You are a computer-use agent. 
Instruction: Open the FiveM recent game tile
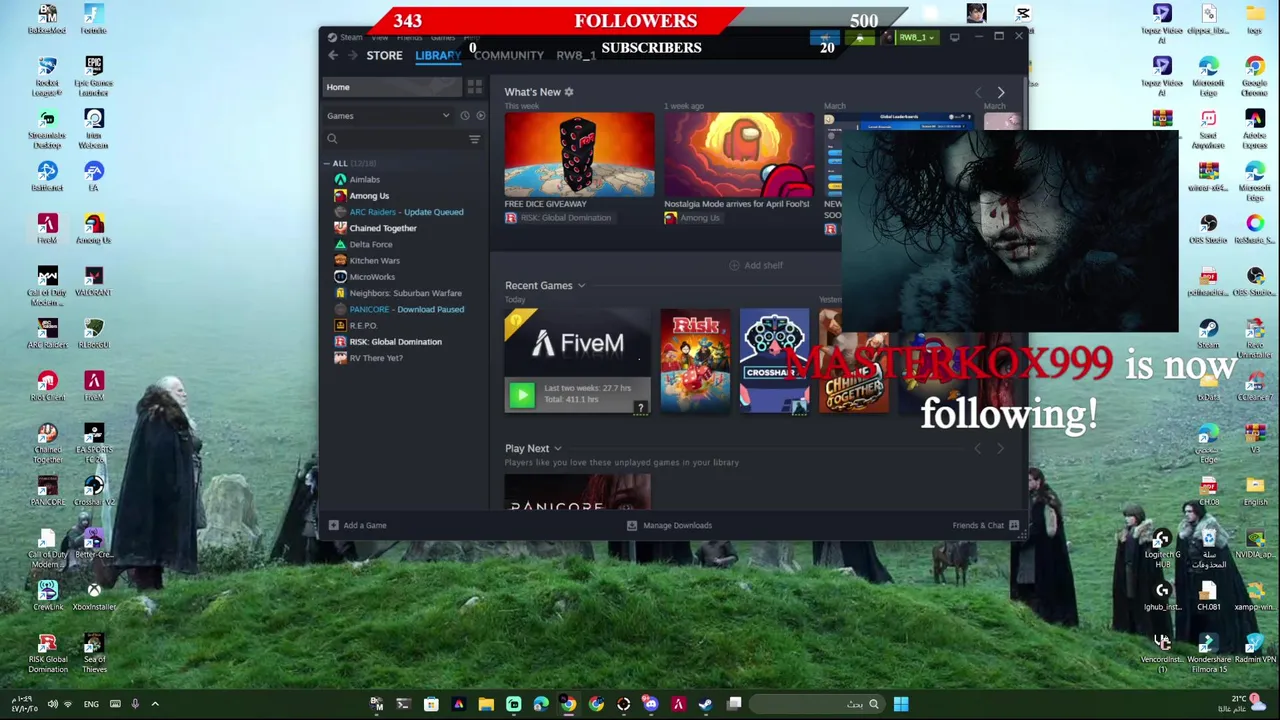pos(577,361)
